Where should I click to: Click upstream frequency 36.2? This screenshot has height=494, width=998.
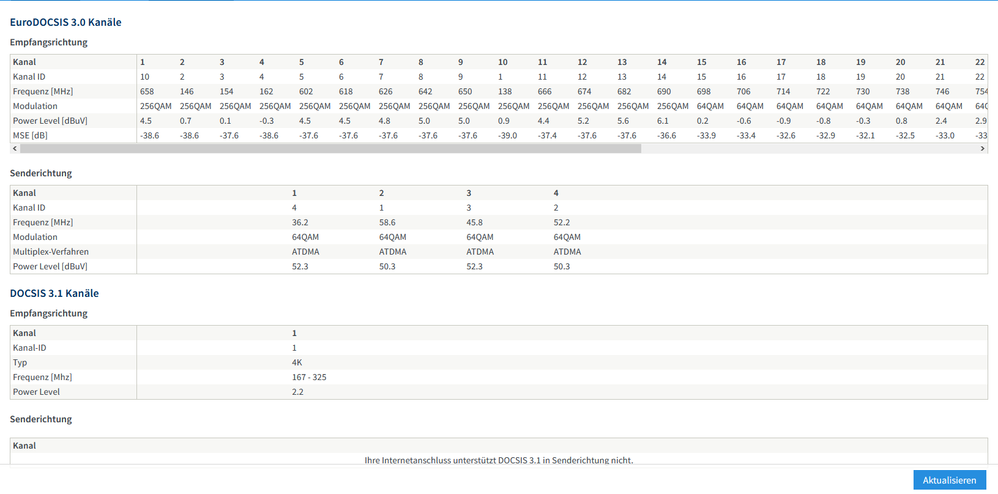(x=299, y=222)
